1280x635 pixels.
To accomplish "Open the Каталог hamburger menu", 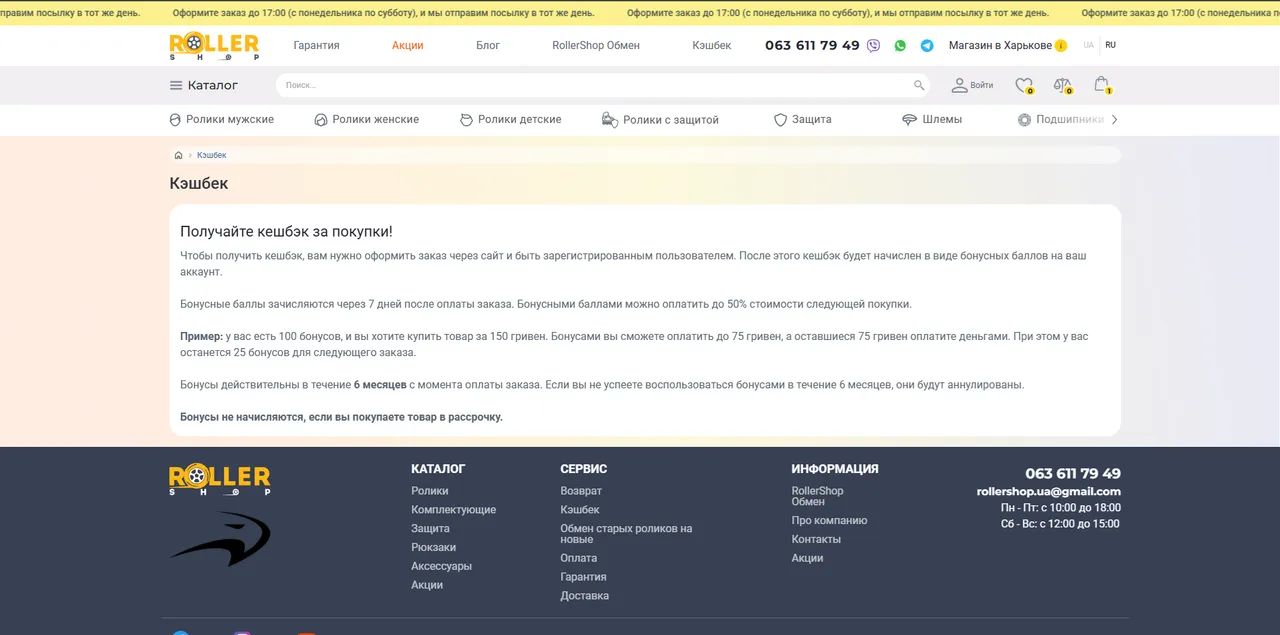I will 204,86.
